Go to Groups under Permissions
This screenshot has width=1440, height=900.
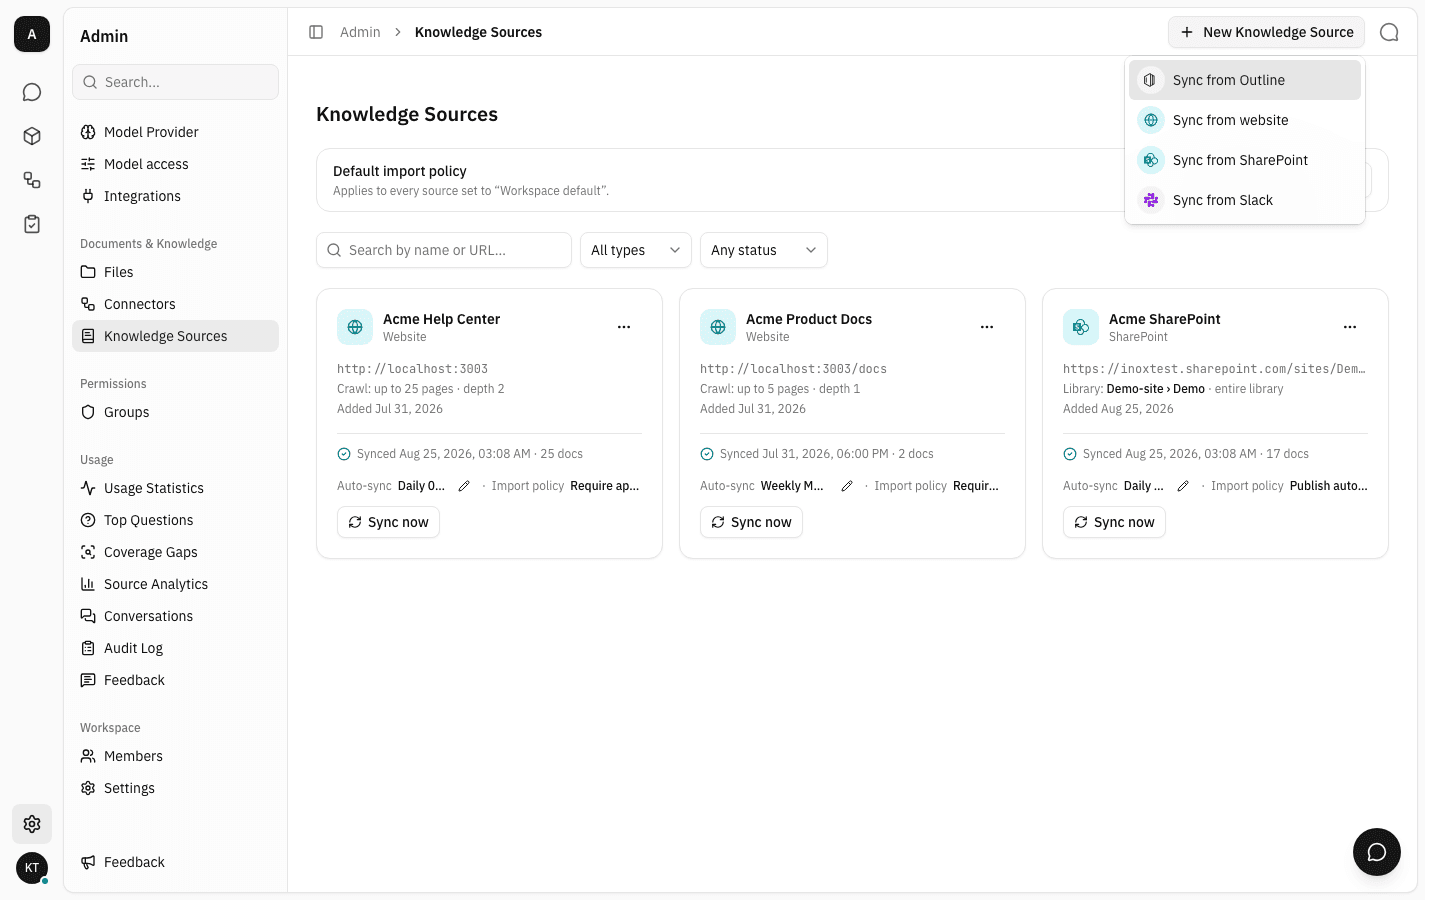175,412
